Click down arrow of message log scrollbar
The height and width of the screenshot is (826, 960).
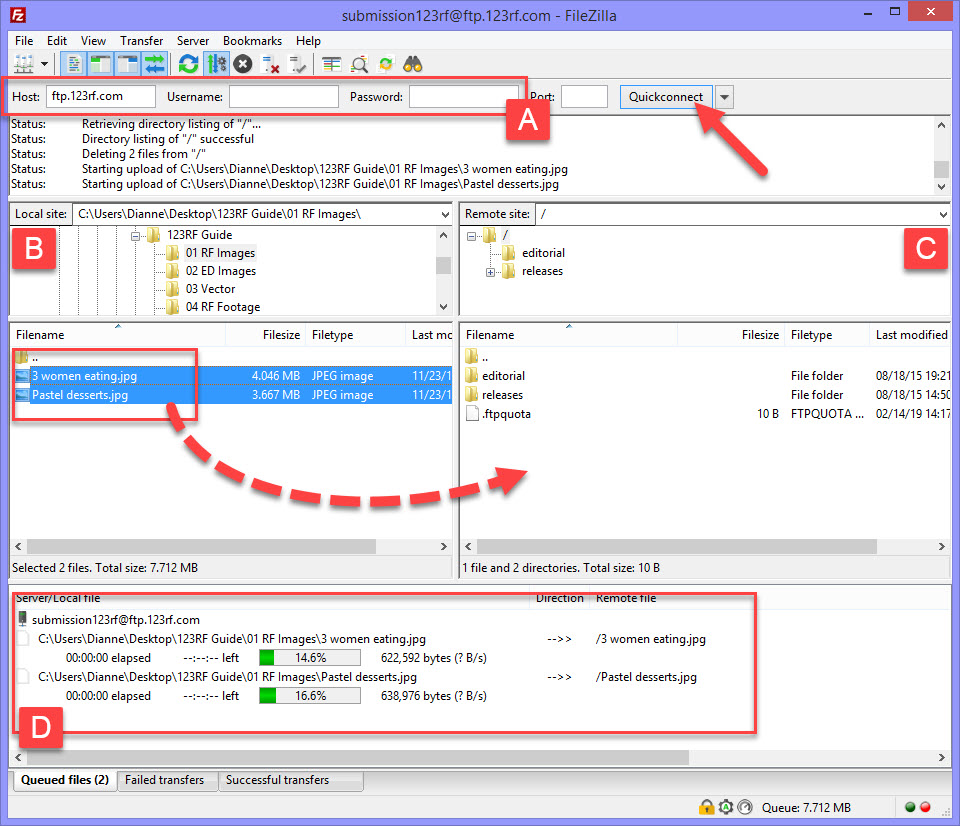pyautogui.click(x=942, y=187)
